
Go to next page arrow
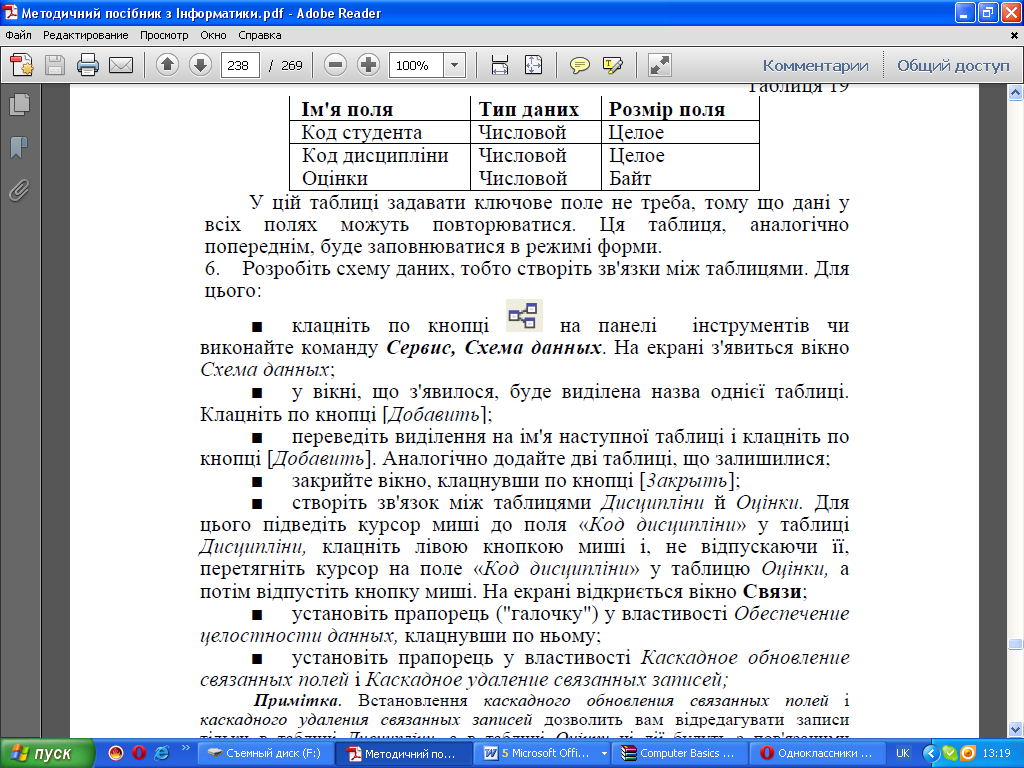click(x=200, y=65)
